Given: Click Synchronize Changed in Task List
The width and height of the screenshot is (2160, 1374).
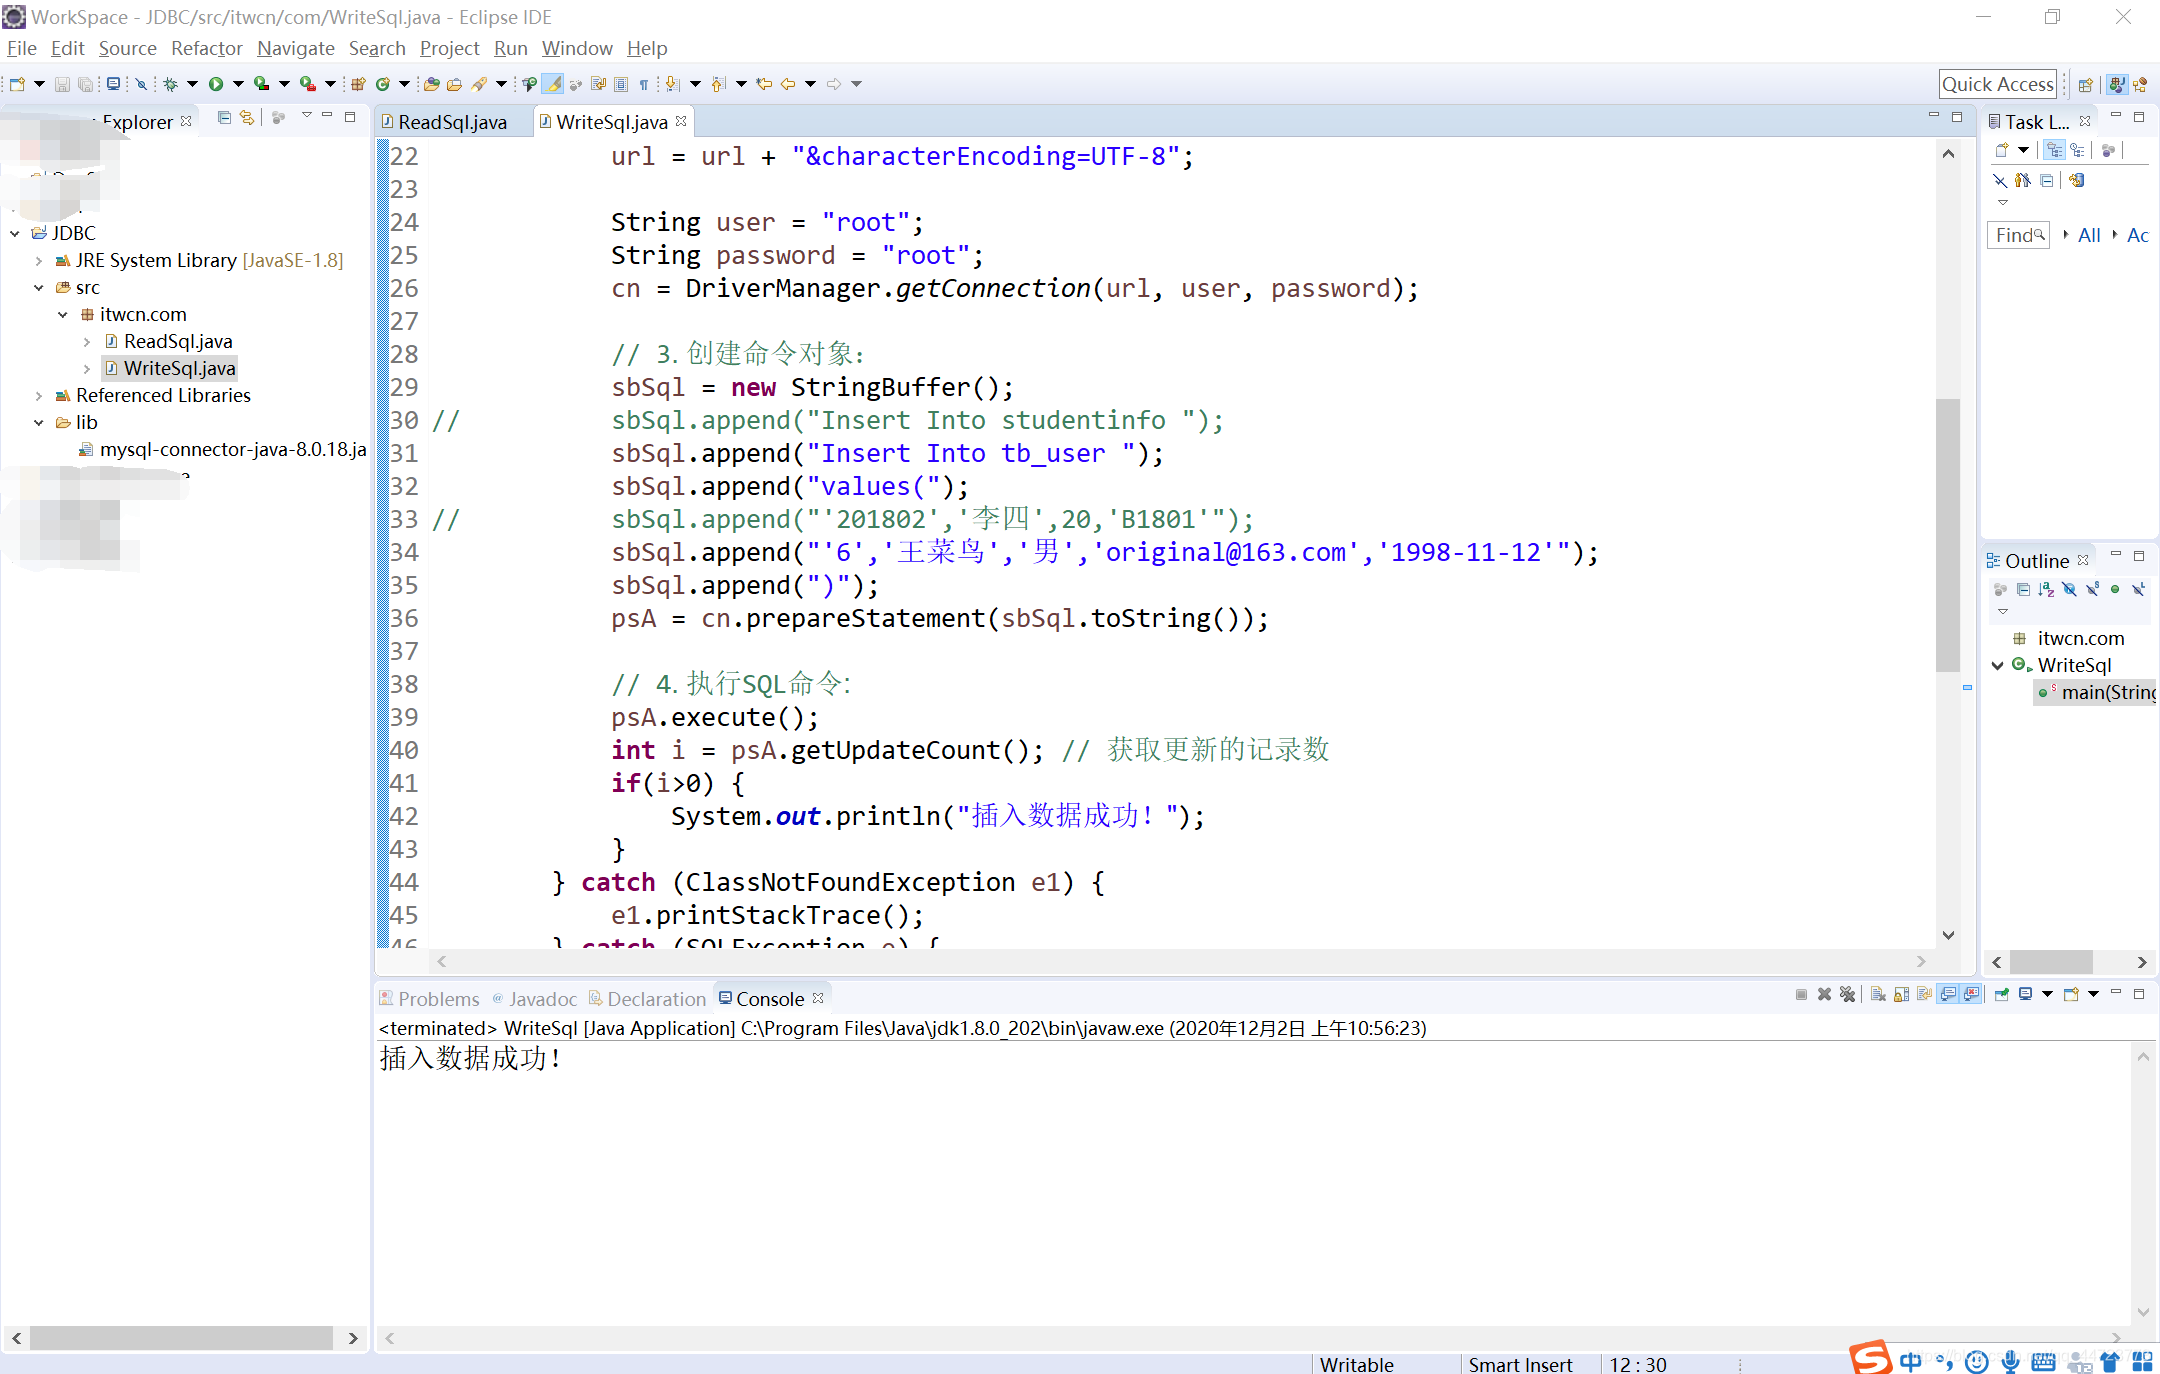Looking at the screenshot, I should pyautogui.click(x=2077, y=180).
